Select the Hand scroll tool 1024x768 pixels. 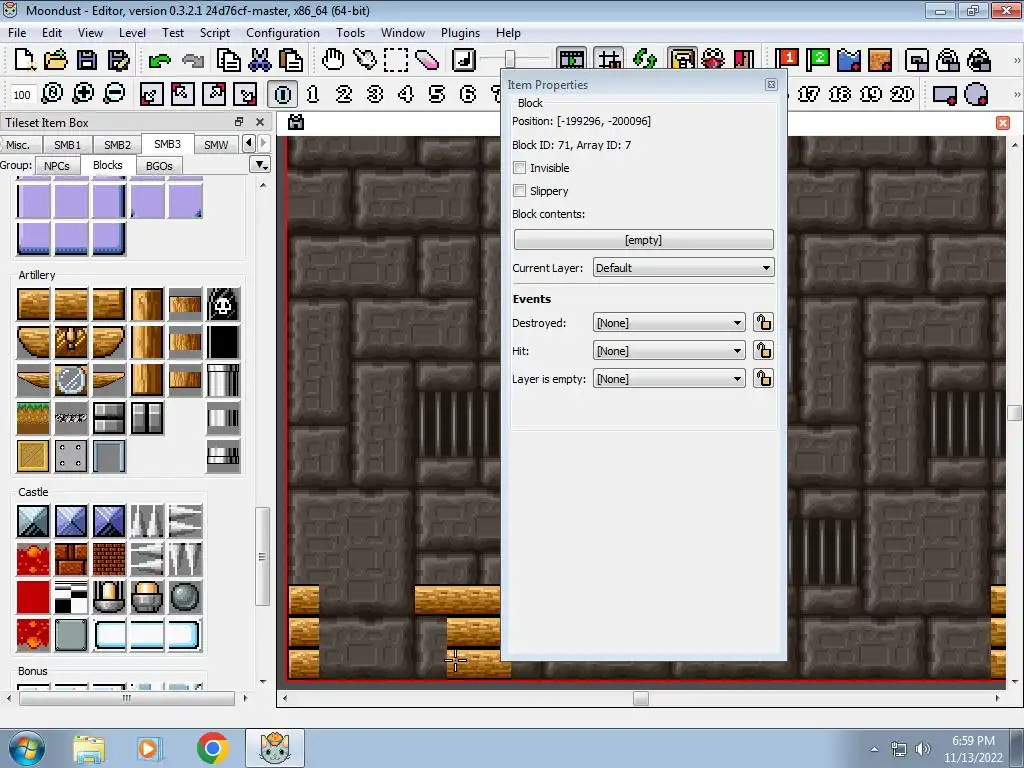point(333,60)
